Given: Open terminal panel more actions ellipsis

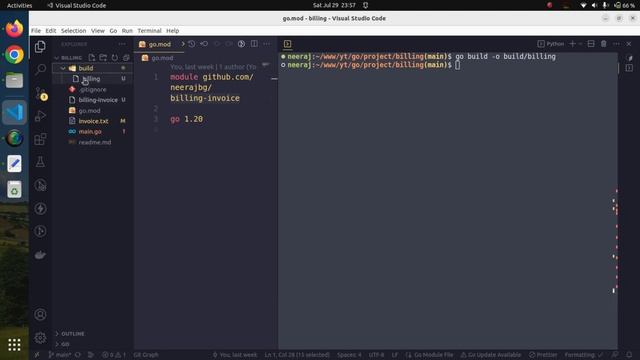Looking at the screenshot, I should coord(616,44).
